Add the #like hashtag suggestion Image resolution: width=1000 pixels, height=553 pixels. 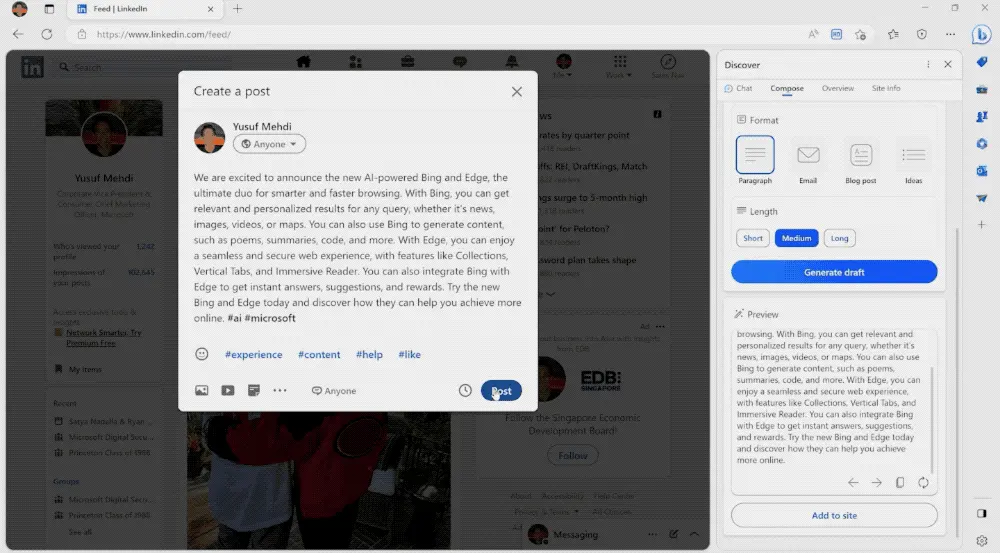pyautogui.click(x=409, y=355)
